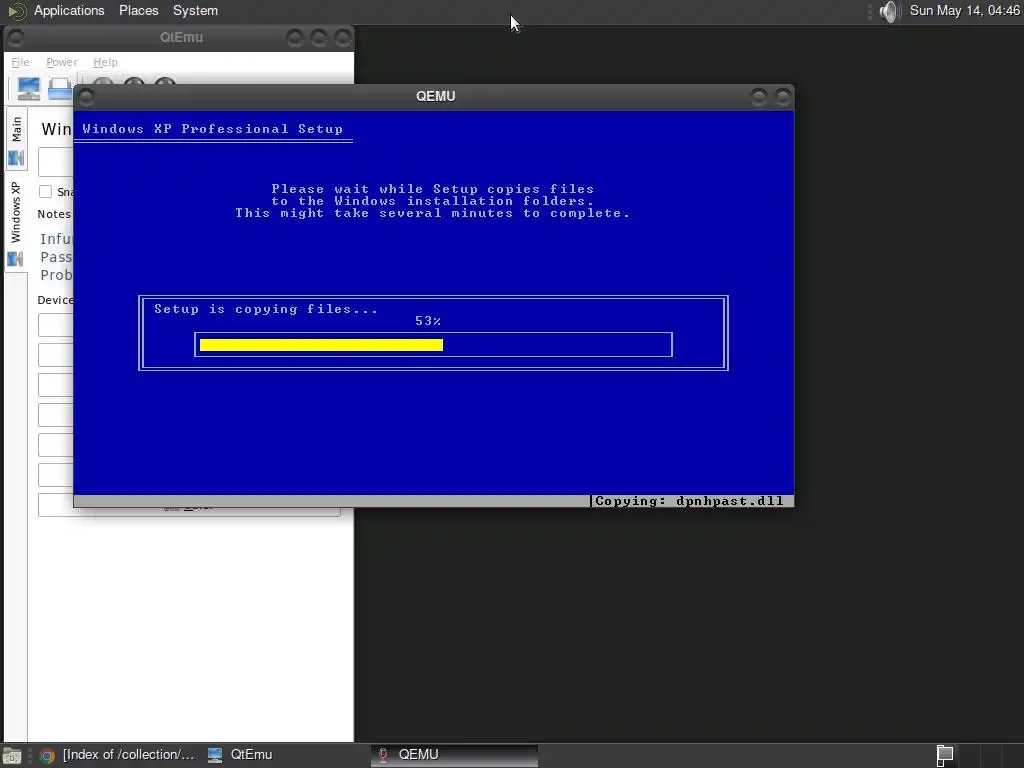
Task: Open the Power menu in QtEmu
Action: coord(61,62)
